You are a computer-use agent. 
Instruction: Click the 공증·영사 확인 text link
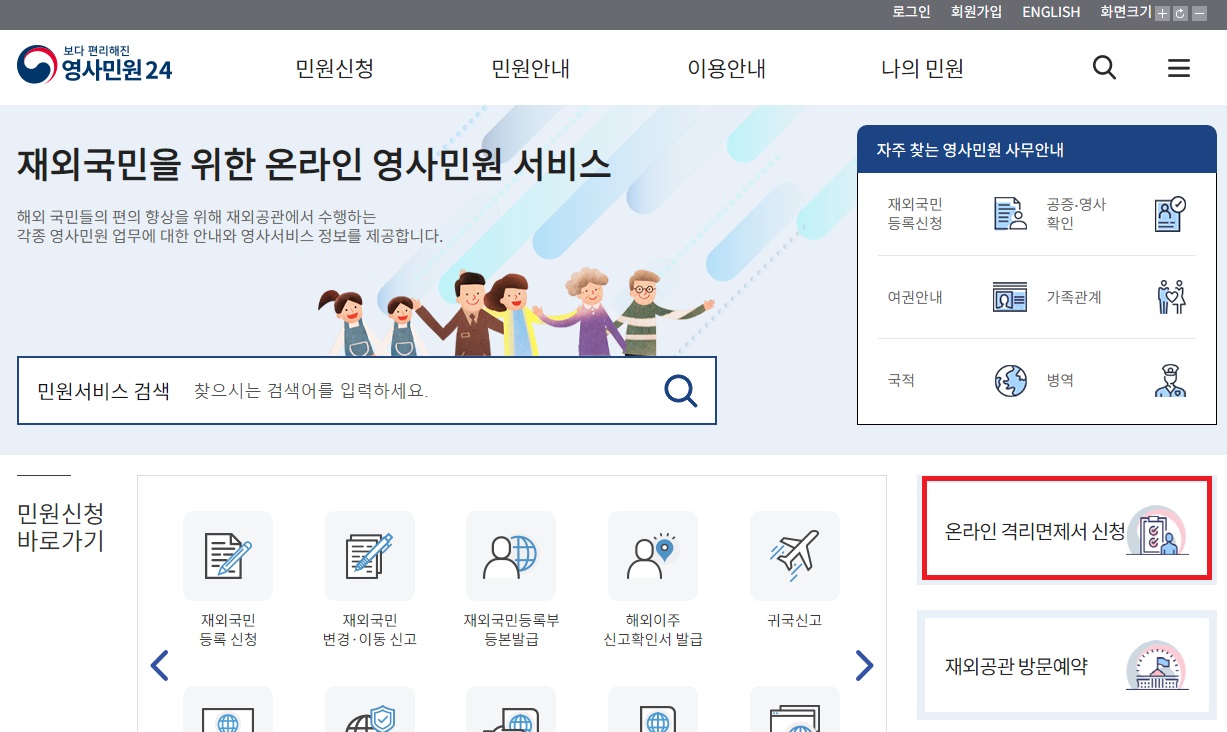1076,213
